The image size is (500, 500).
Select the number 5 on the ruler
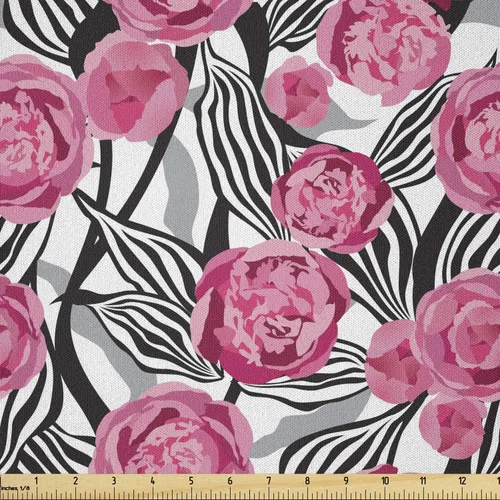(x=191, y=481)
